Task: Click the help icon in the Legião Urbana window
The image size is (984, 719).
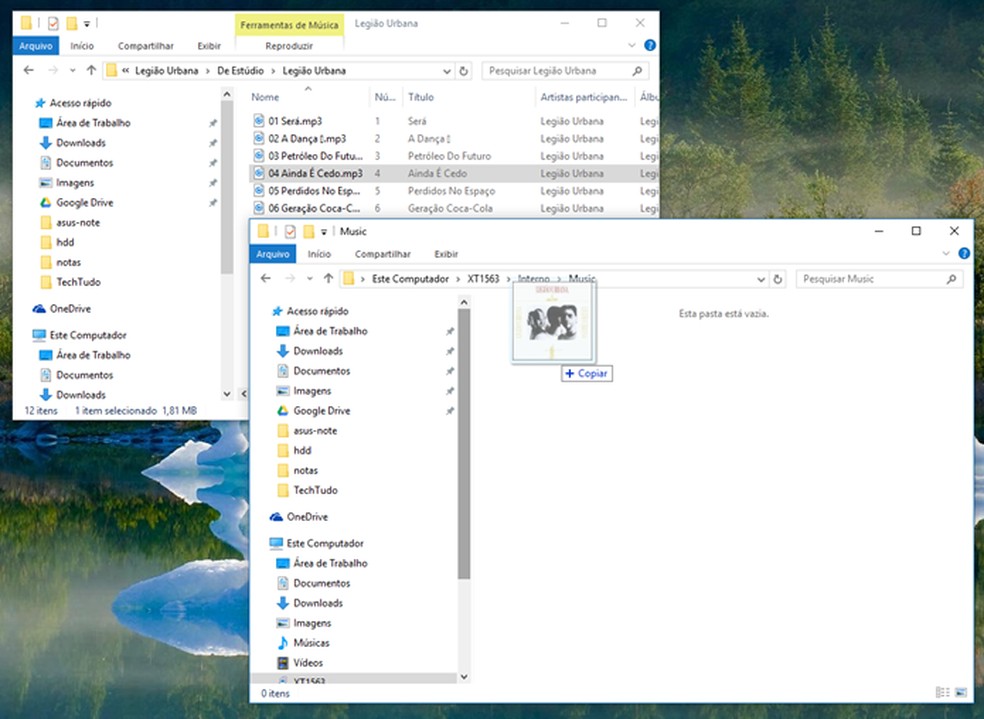Action: [650, 46]
